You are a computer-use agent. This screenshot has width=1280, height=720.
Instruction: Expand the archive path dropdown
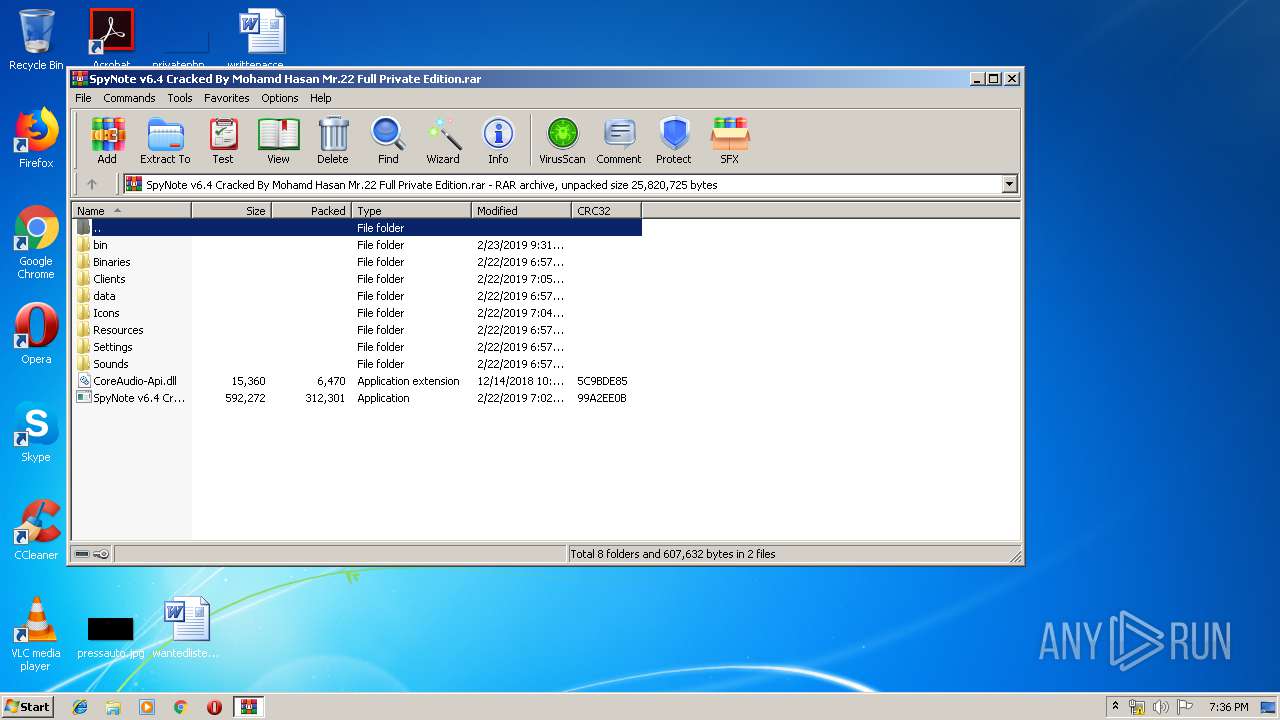1009,184
